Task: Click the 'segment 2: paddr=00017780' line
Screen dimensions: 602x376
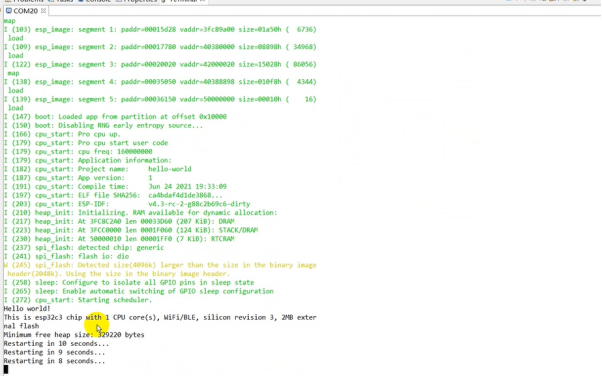Action: tap(160, 46)
